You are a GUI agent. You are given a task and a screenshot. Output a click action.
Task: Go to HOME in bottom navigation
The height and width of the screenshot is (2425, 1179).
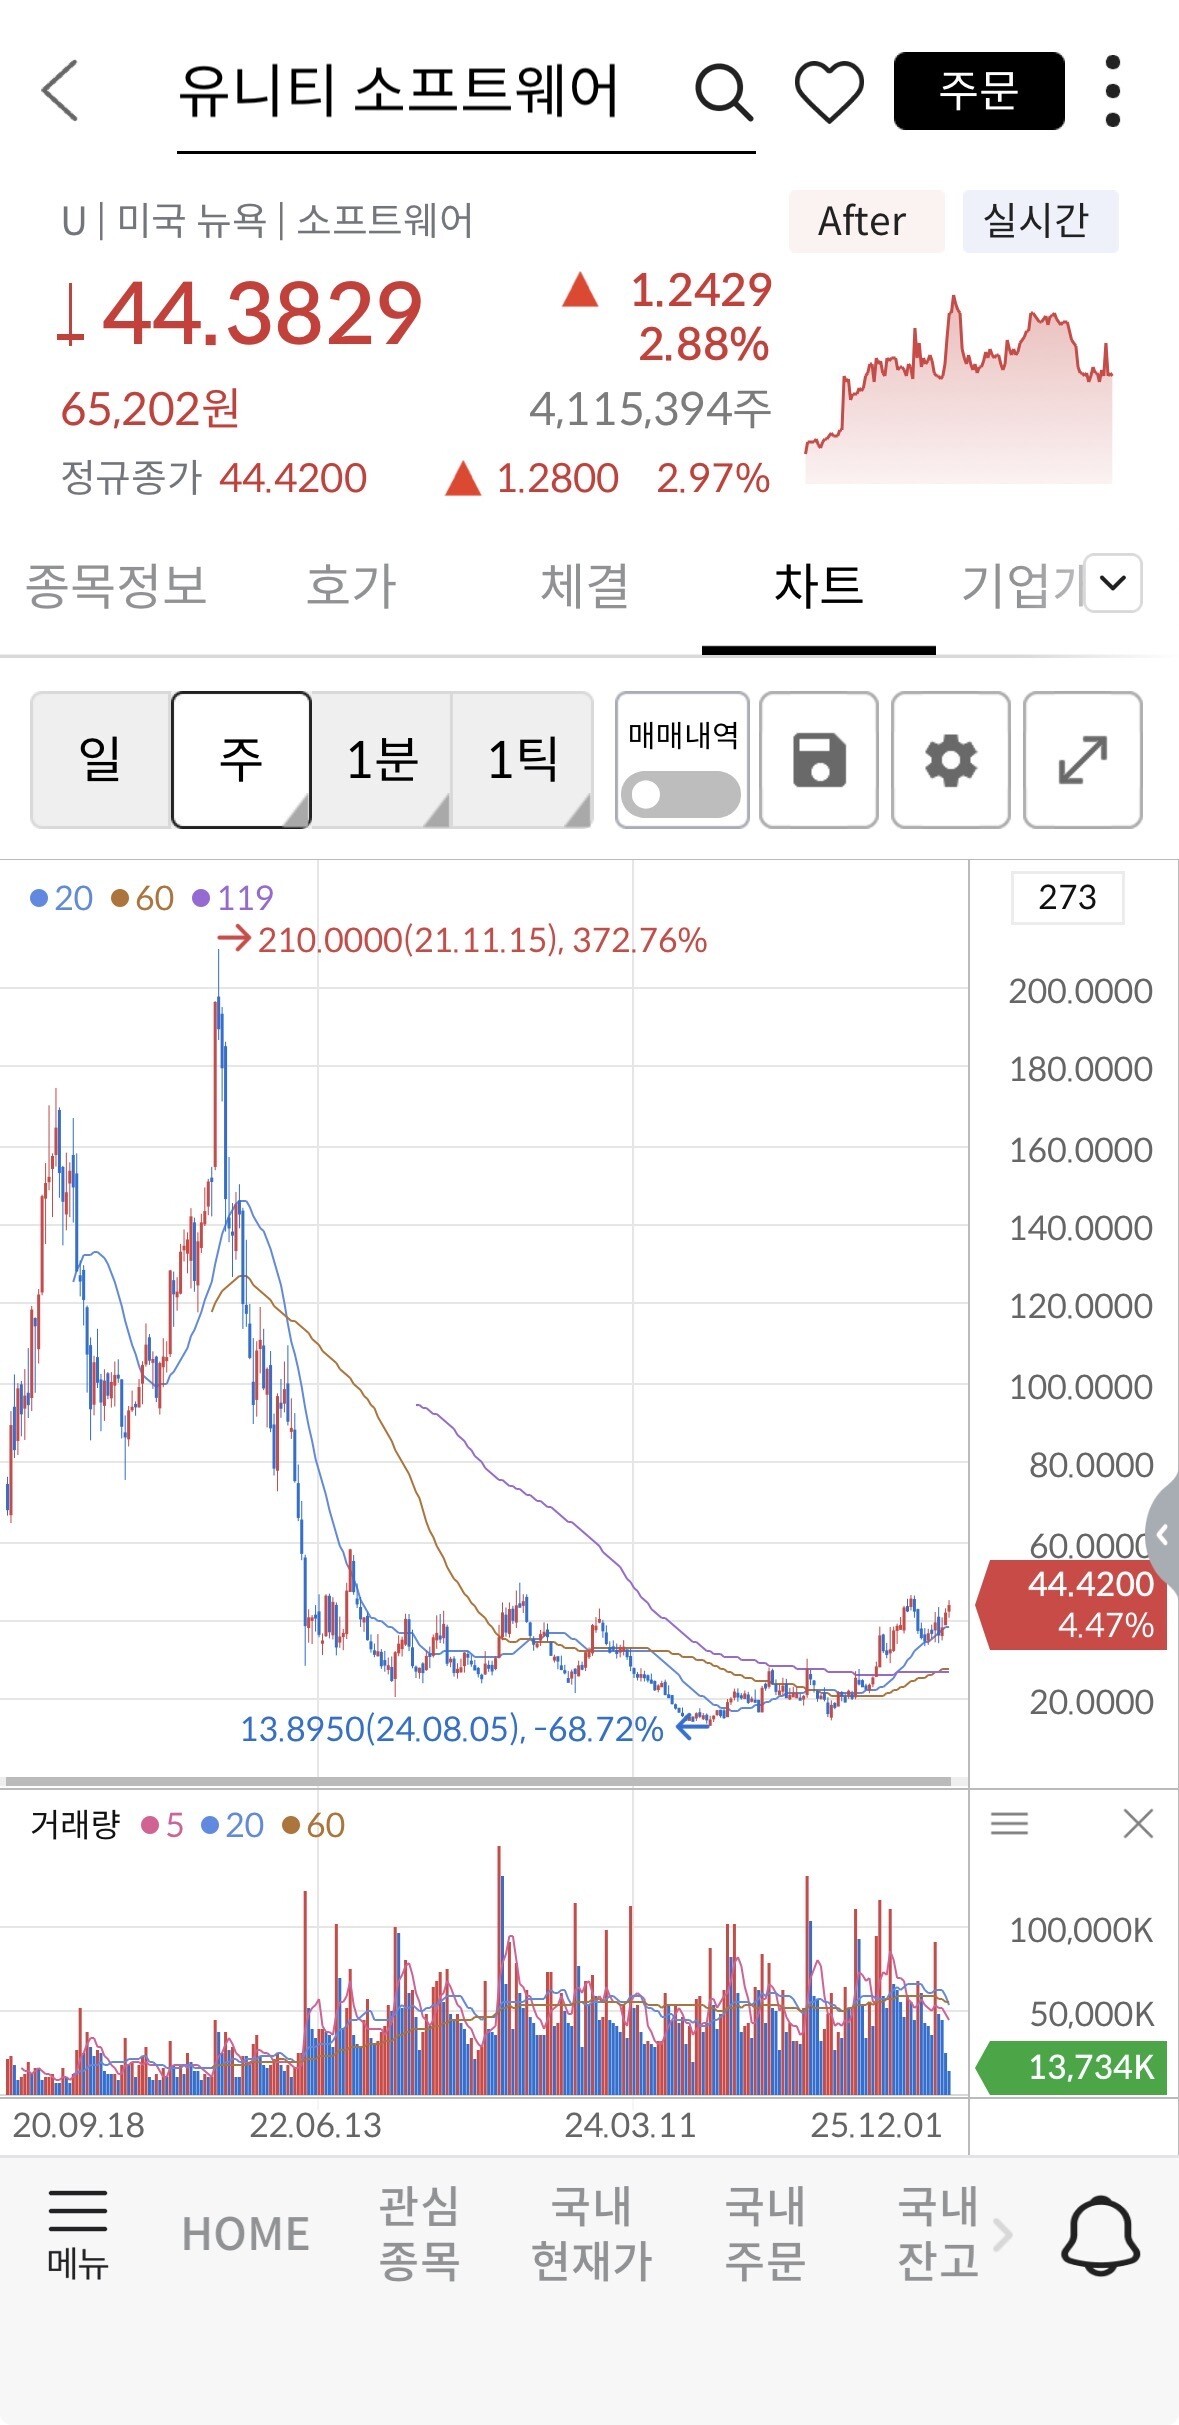(246, 2235)
